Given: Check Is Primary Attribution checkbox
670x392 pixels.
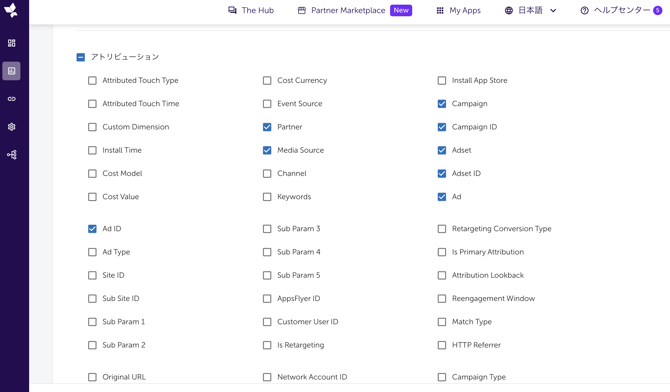Looking at the screenshot, I should coord(442,252).
